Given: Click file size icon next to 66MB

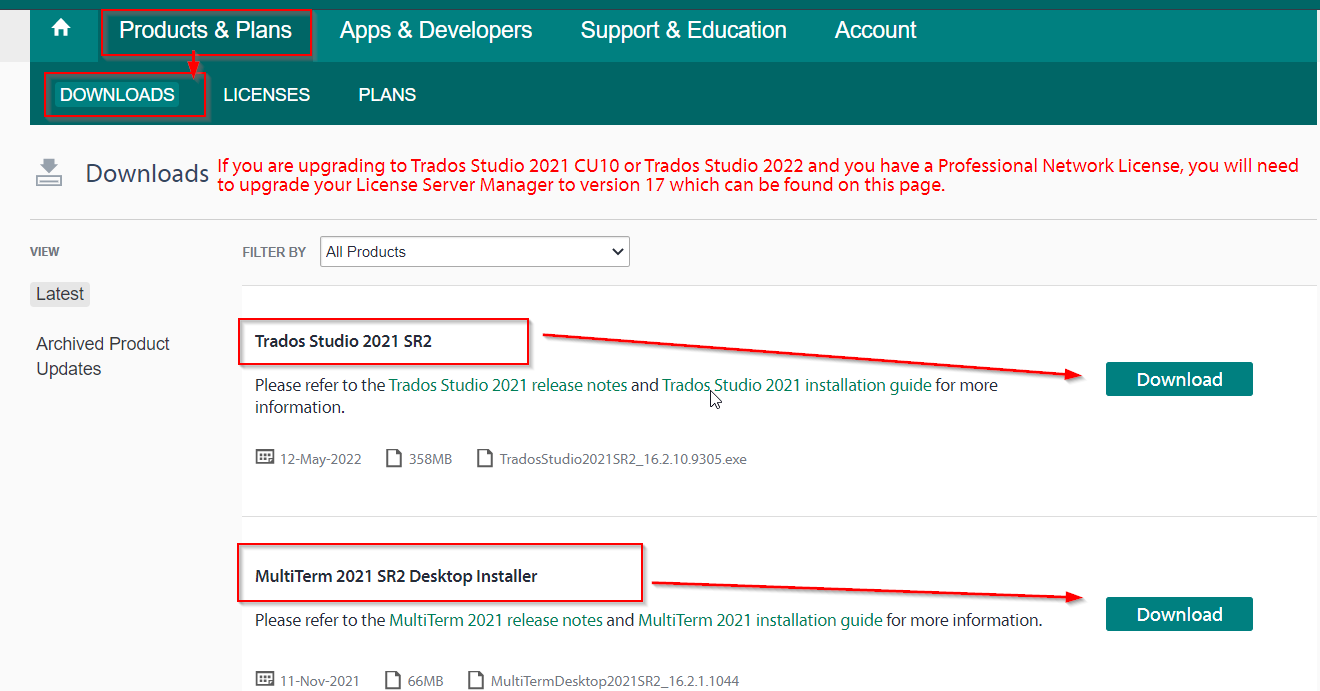Looking at the screenshot, I should point(394,680).
